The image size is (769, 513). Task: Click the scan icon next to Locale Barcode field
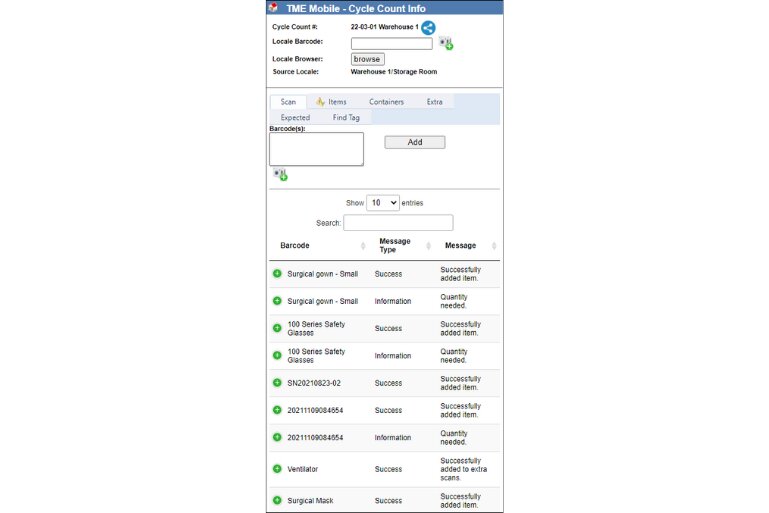pos(446,44)
